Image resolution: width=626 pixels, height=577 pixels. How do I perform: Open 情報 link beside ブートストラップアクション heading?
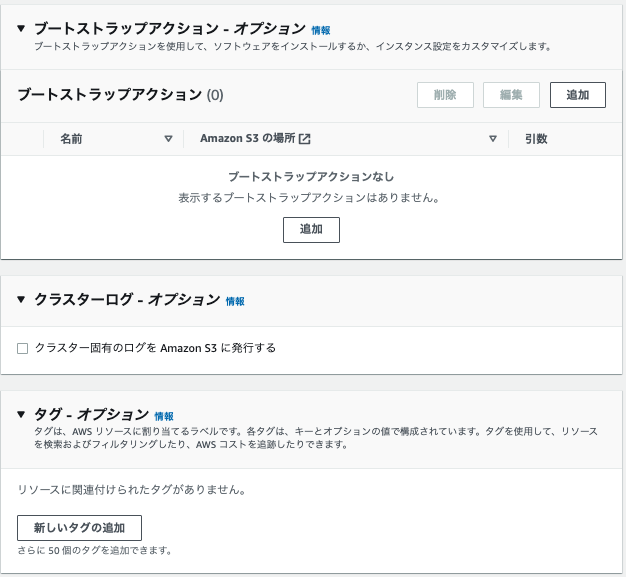pos(321,30)
